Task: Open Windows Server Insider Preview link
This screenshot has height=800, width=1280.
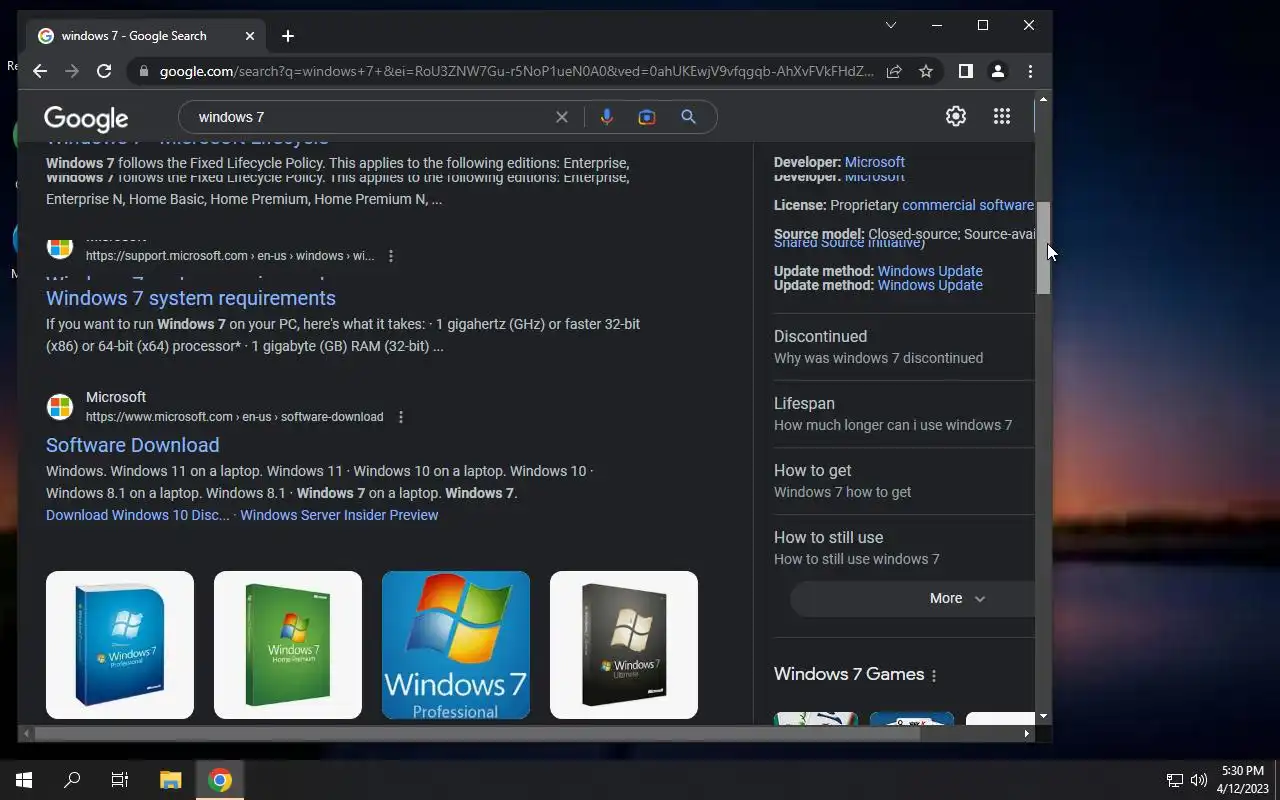Action: coord(339,515)
